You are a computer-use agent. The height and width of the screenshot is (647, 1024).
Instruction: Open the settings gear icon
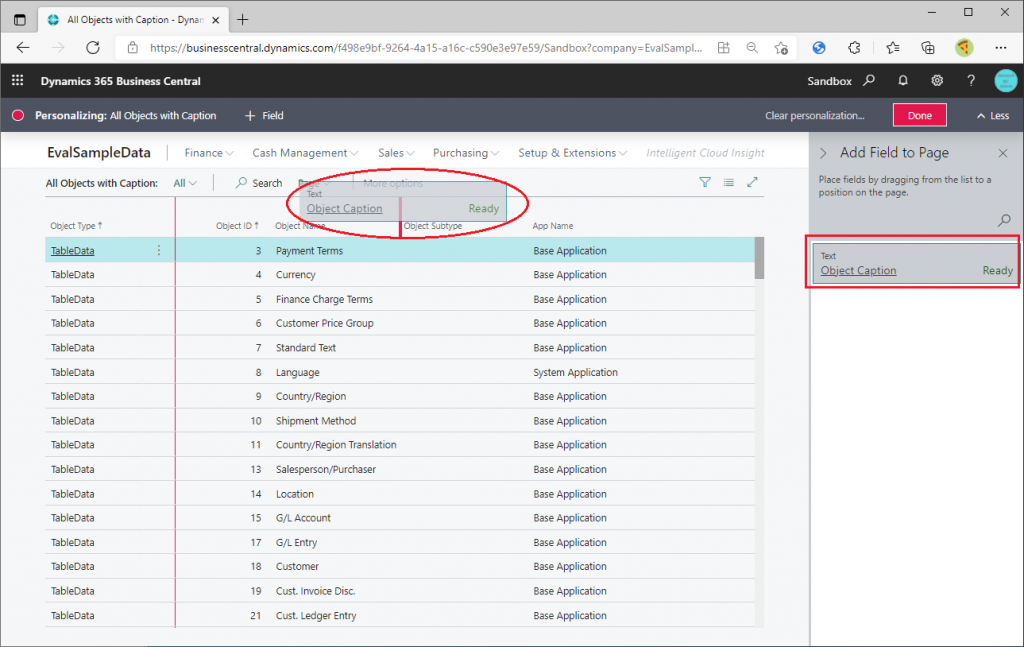pos(937,81)
